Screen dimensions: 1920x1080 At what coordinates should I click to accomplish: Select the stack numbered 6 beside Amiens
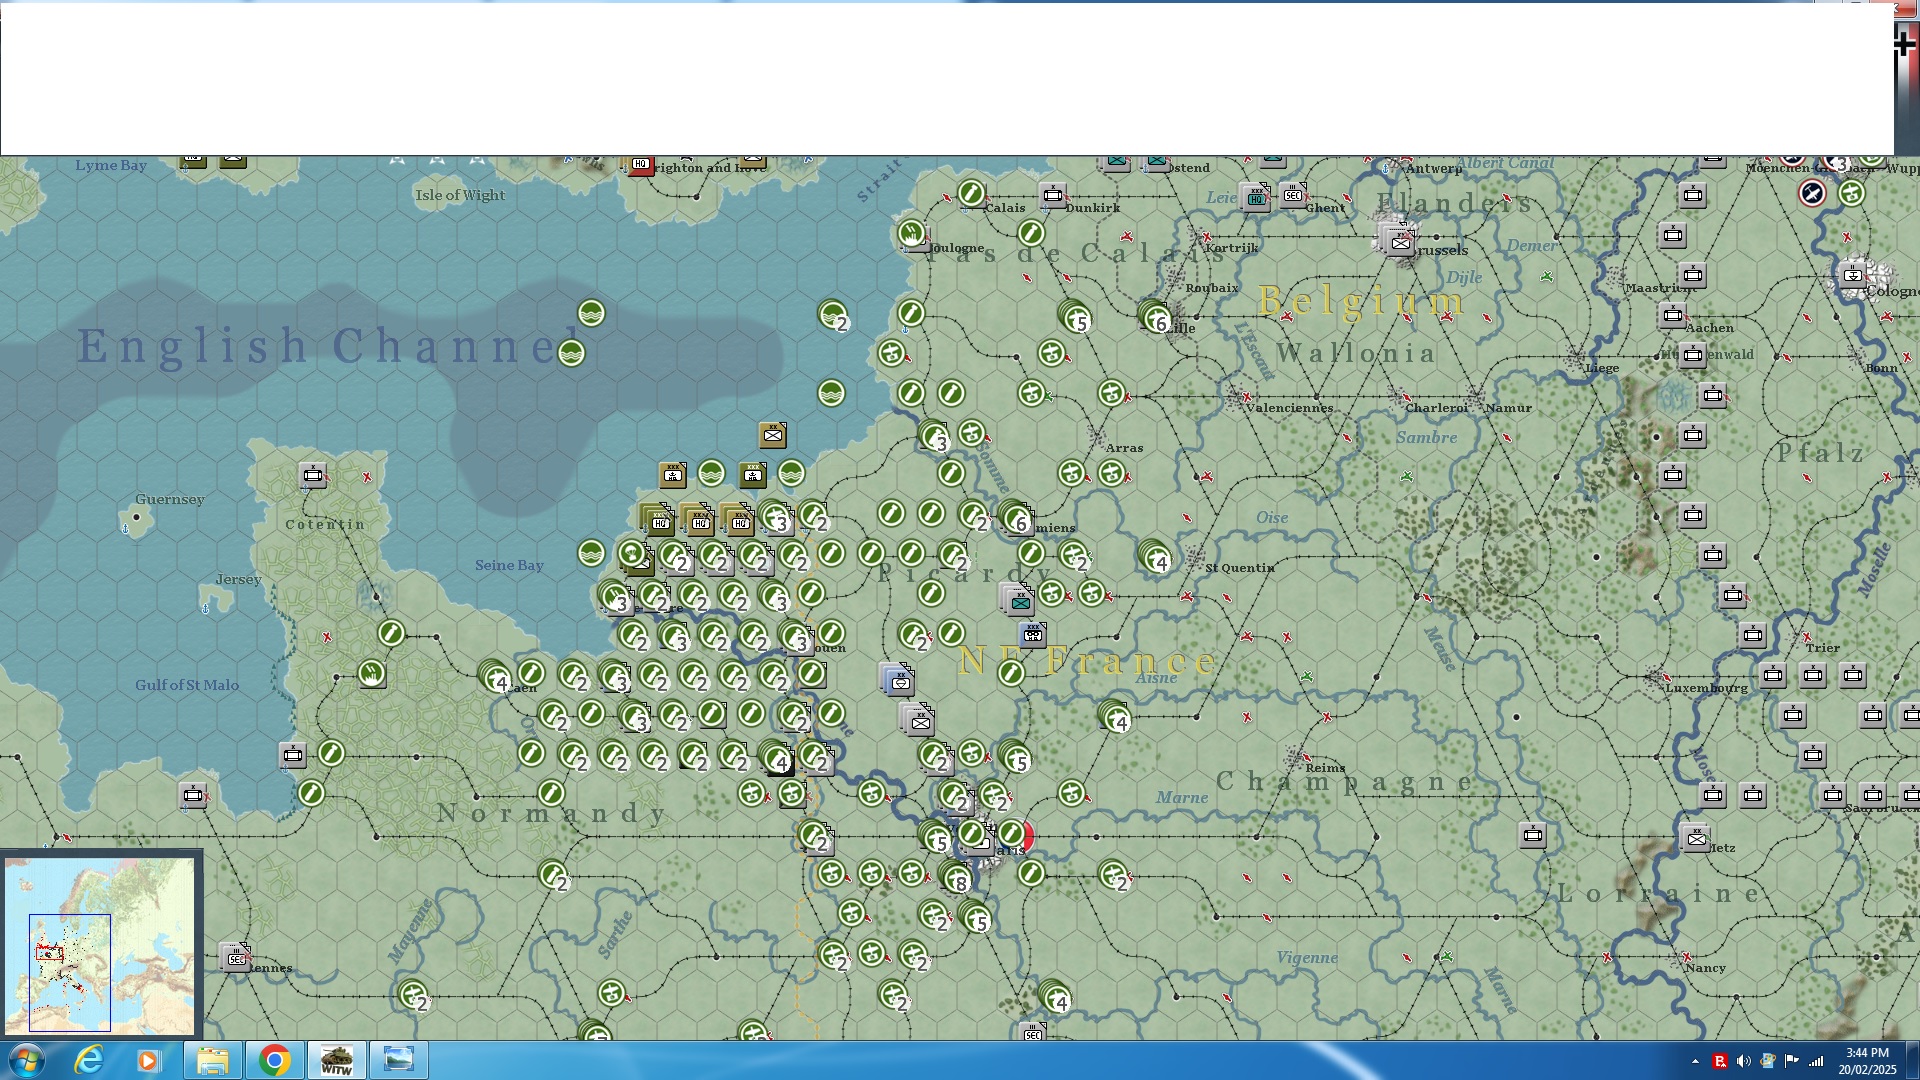[x=1016, y=518]
